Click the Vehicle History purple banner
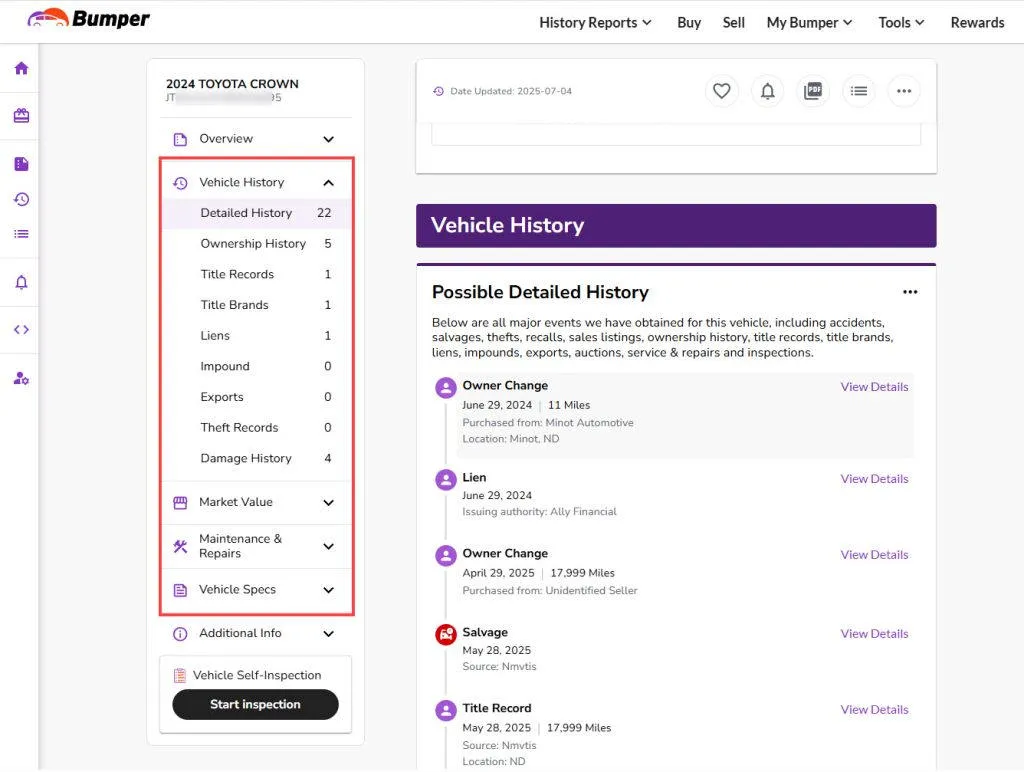Image resolution: width=1024 pixels, height=772 pixels. click(x=676, y=225)
